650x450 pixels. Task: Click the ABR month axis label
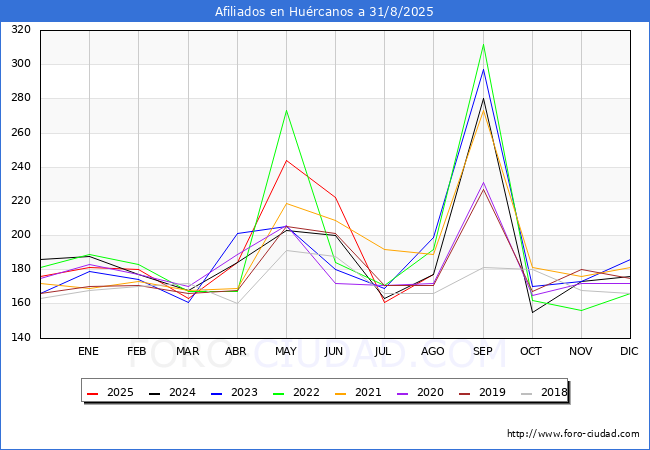point(236,351)
